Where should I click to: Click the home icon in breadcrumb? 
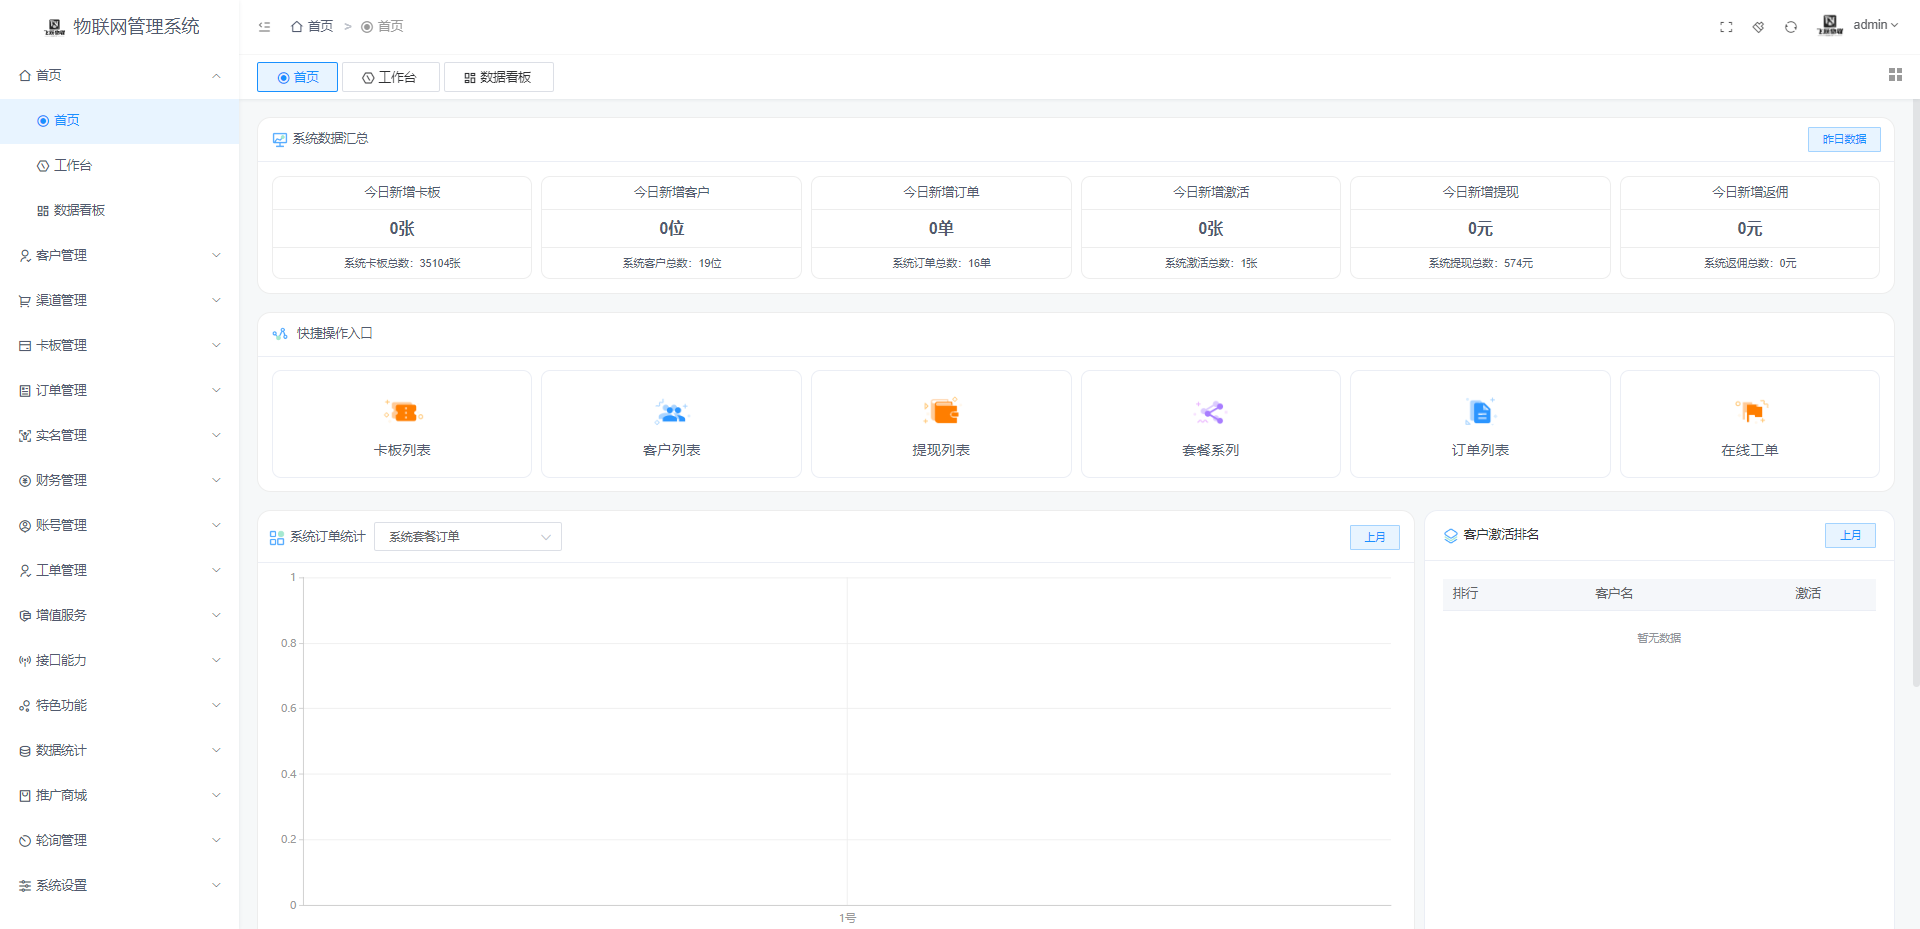point(297,27)
